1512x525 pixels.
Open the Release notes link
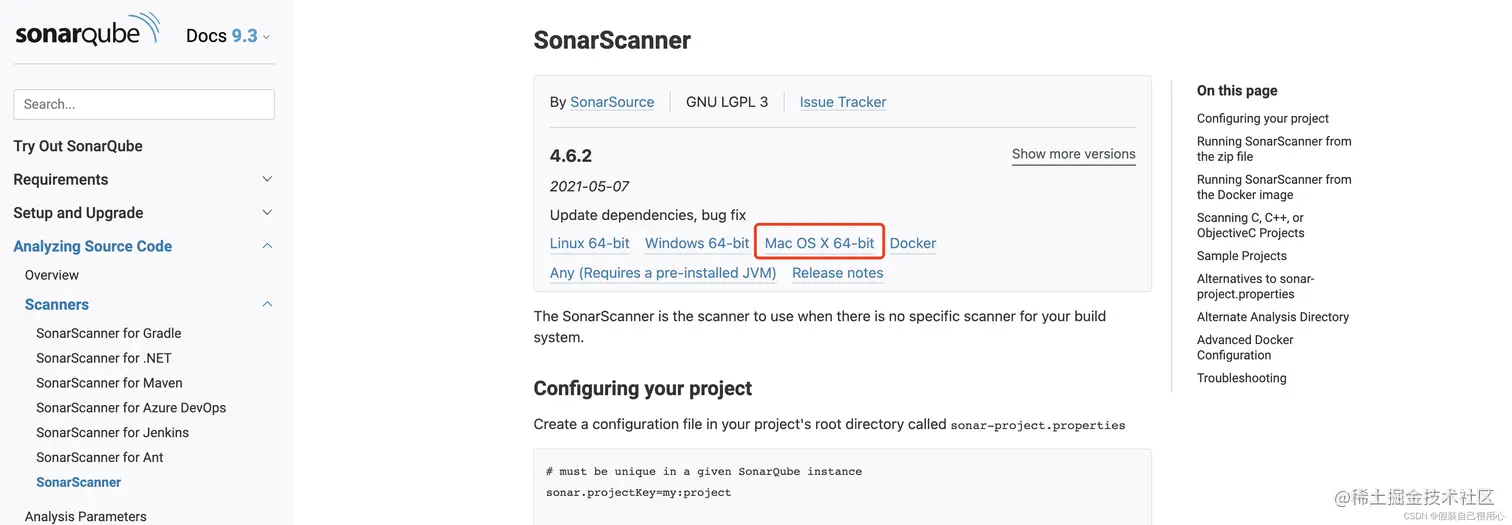tap(838, 273)
